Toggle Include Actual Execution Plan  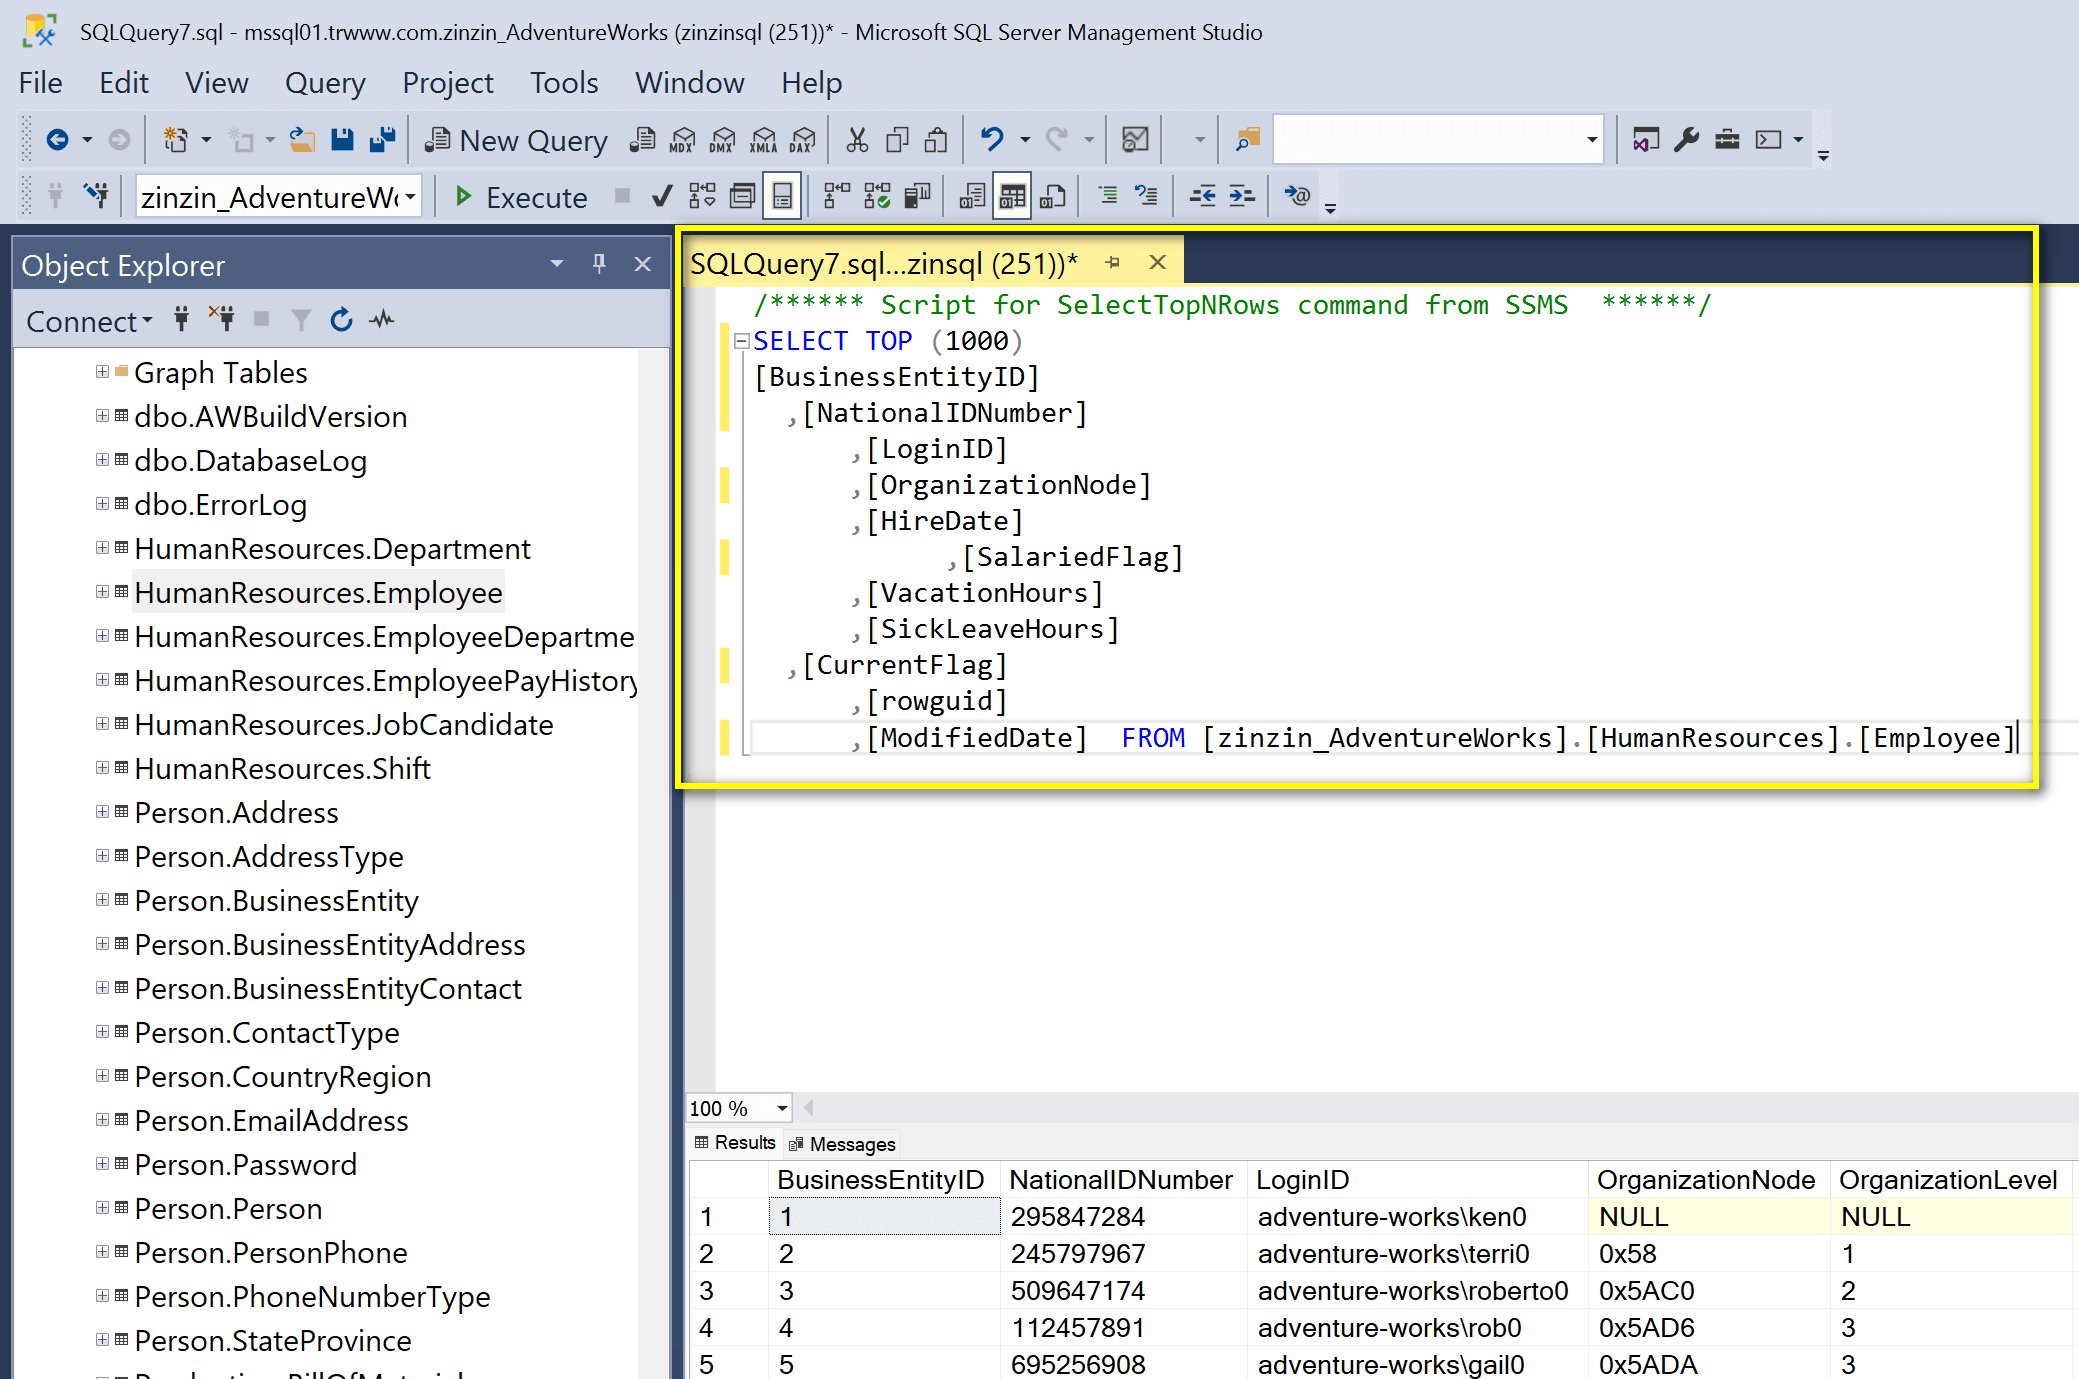pyautogui.click(x=837, y=196)
